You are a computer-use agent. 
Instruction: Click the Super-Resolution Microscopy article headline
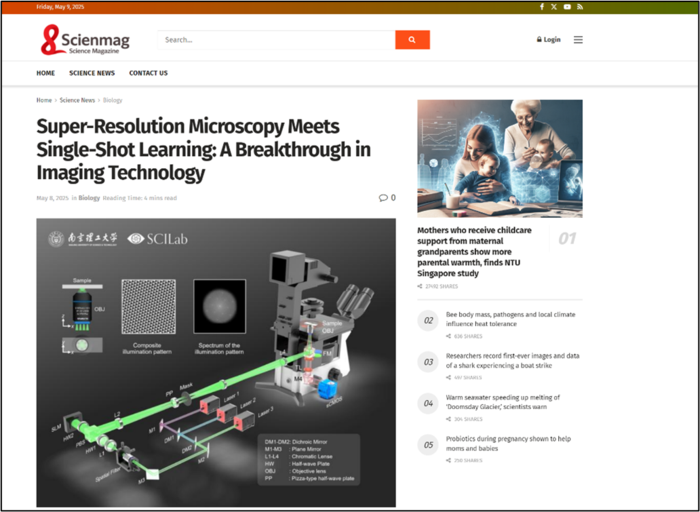coord(204,150)
